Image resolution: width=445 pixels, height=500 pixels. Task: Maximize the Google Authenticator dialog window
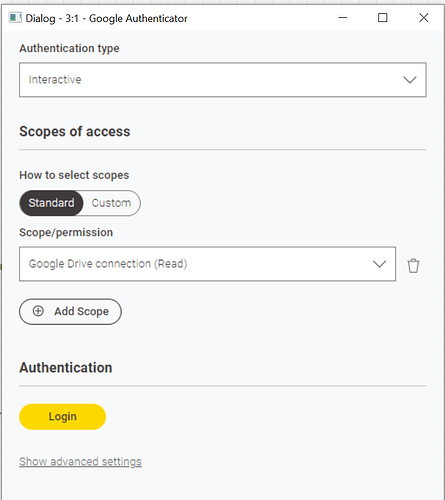[x=383, y=18]
